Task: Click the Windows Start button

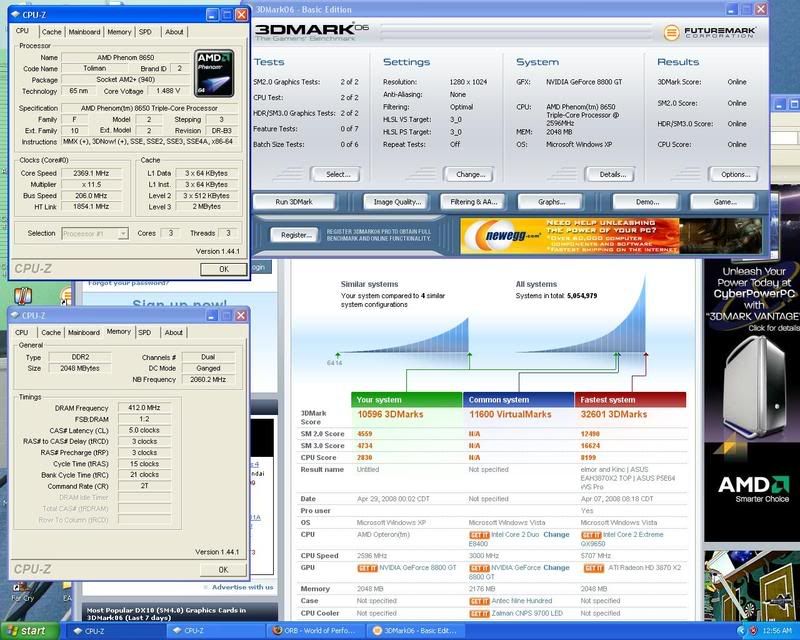Action: (28, 631)
